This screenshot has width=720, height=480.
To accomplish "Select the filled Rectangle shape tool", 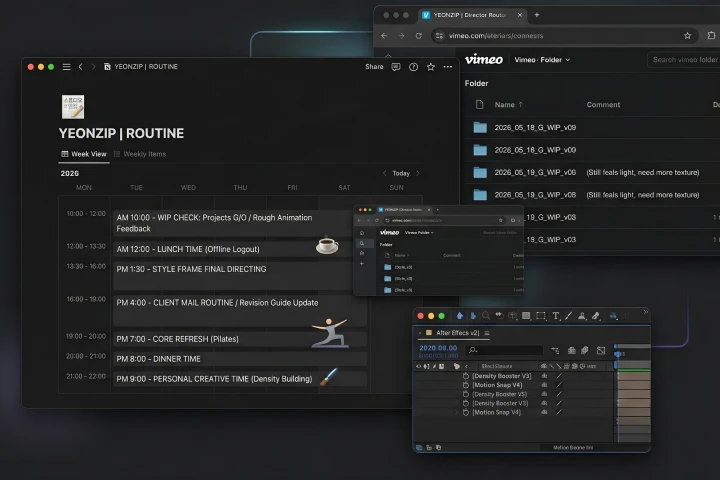I will (x=526, y=316).
